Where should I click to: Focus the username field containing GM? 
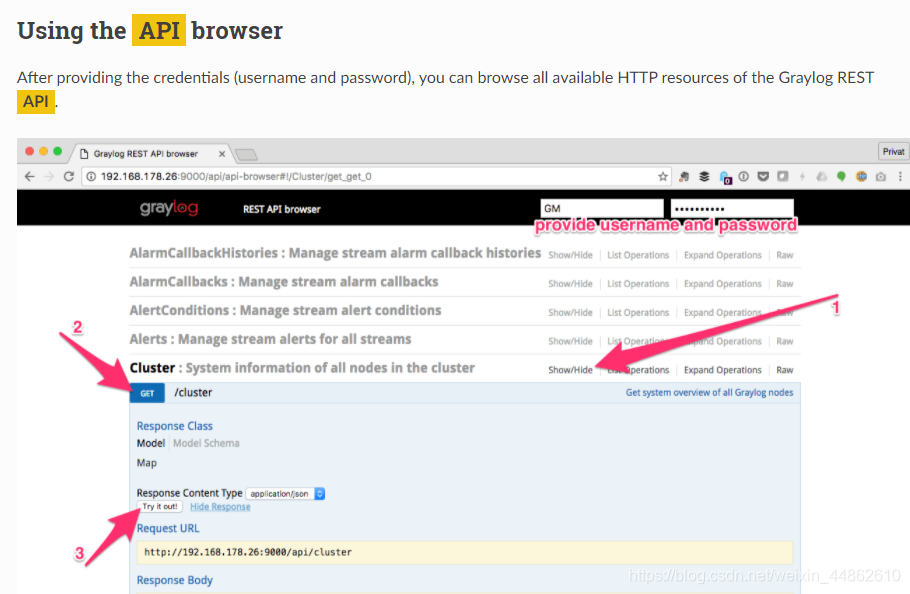coord(602,208)
